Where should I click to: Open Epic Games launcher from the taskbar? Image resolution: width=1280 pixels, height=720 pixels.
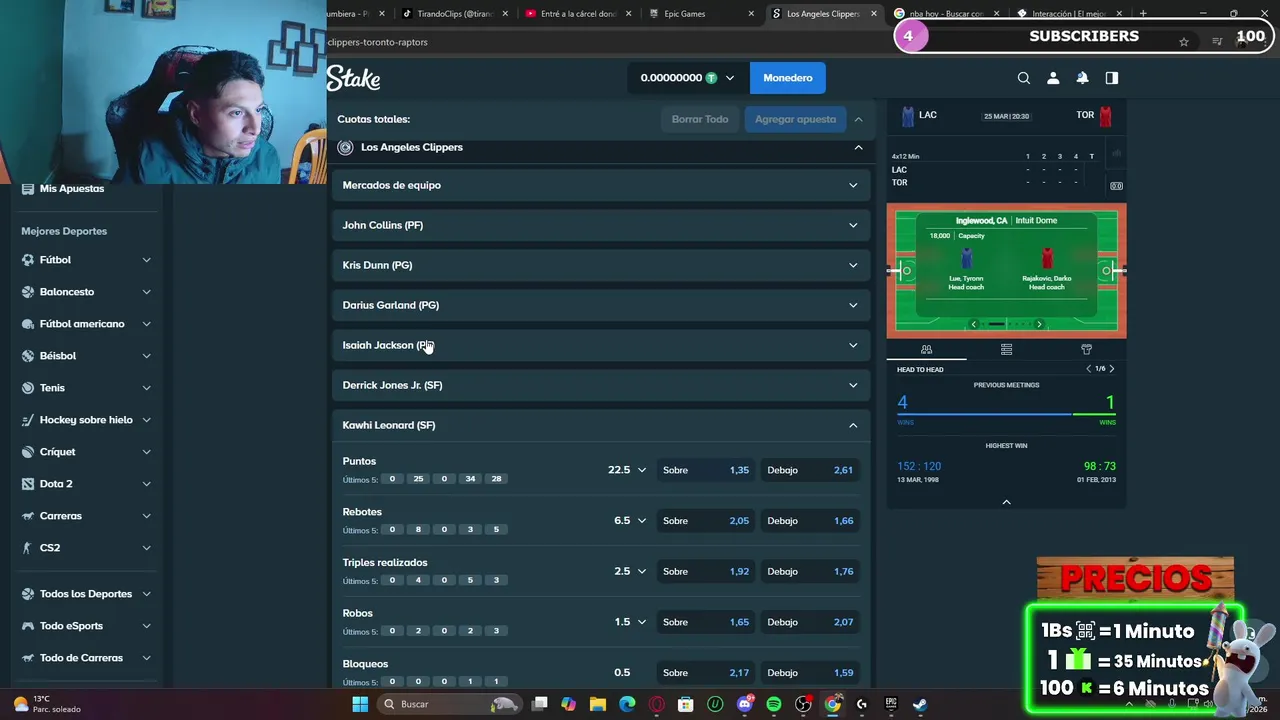[x=891, y=704]
